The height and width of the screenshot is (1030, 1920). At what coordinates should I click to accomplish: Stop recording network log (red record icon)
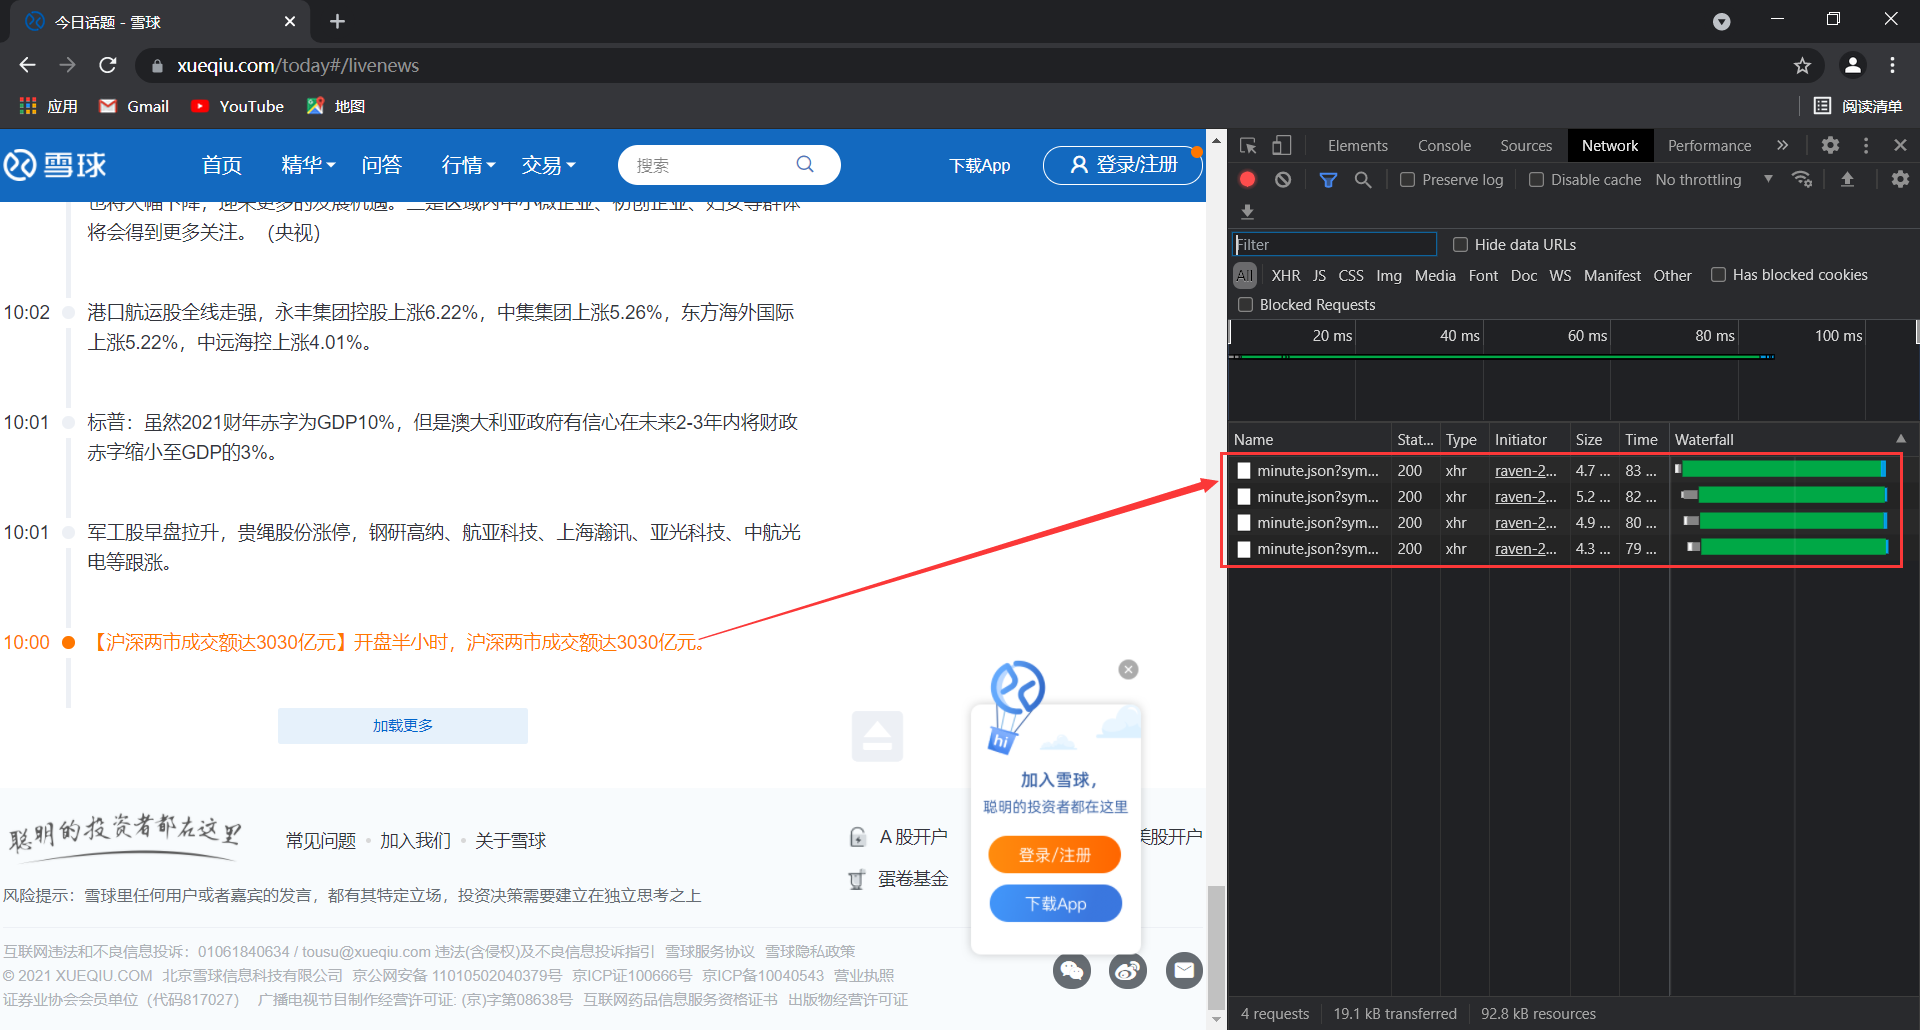tap(1247, 179)
